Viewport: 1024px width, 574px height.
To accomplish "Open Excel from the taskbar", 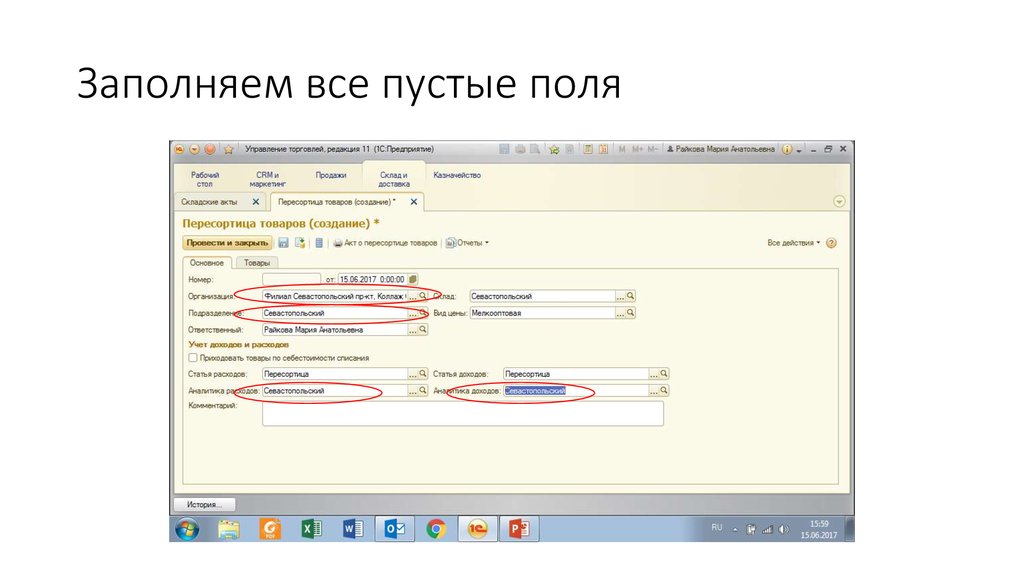I will coord(312,529).
